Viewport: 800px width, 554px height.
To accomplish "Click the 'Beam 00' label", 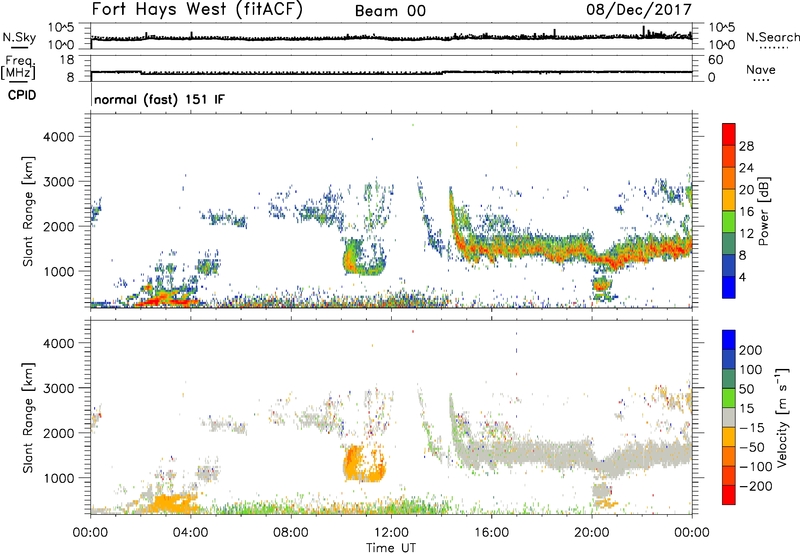I will pos(390,11).
